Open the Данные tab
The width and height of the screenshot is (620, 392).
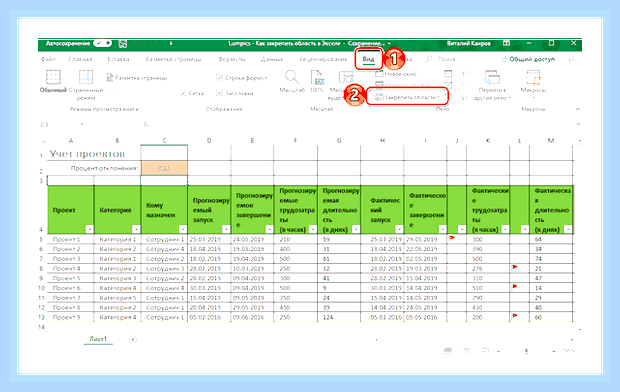point(272,59)
